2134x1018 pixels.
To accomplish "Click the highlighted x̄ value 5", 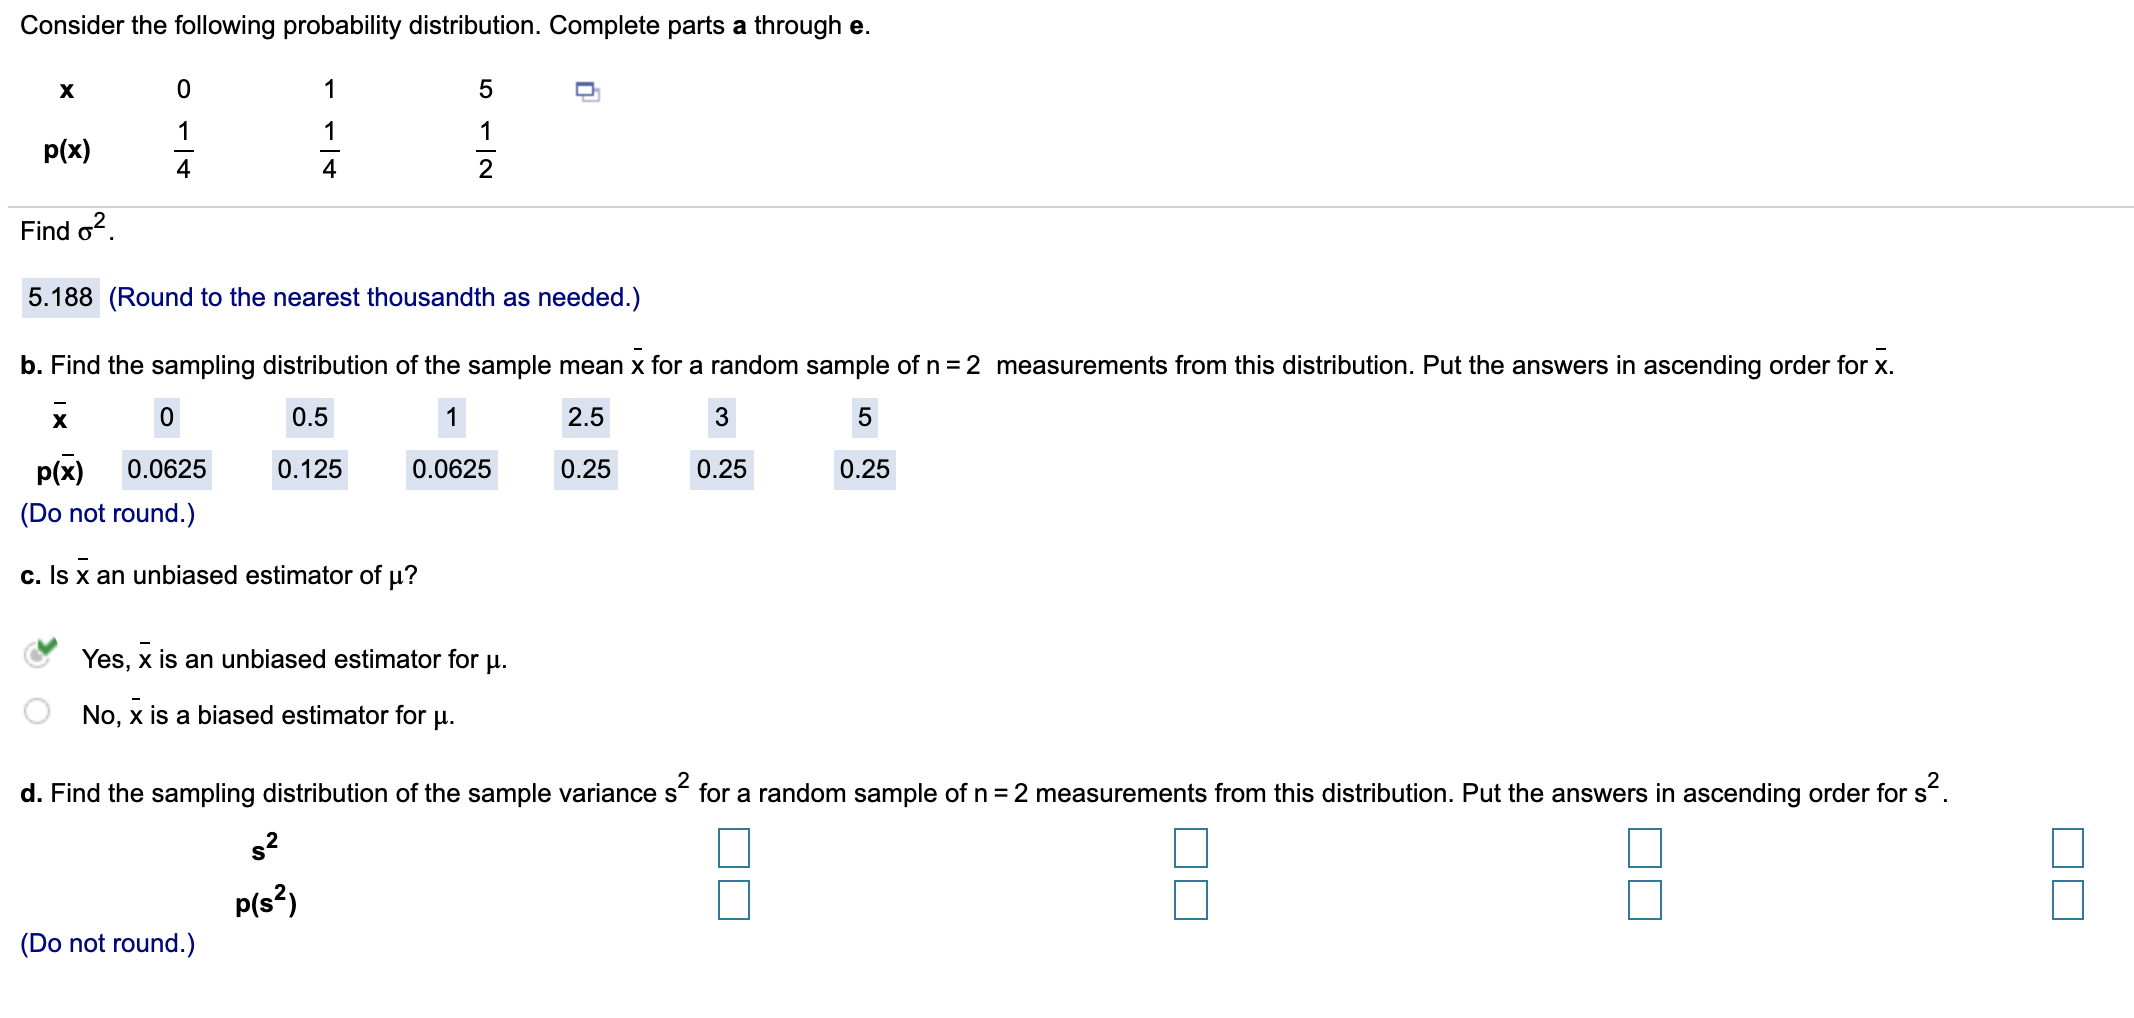I will pos(862,418).
